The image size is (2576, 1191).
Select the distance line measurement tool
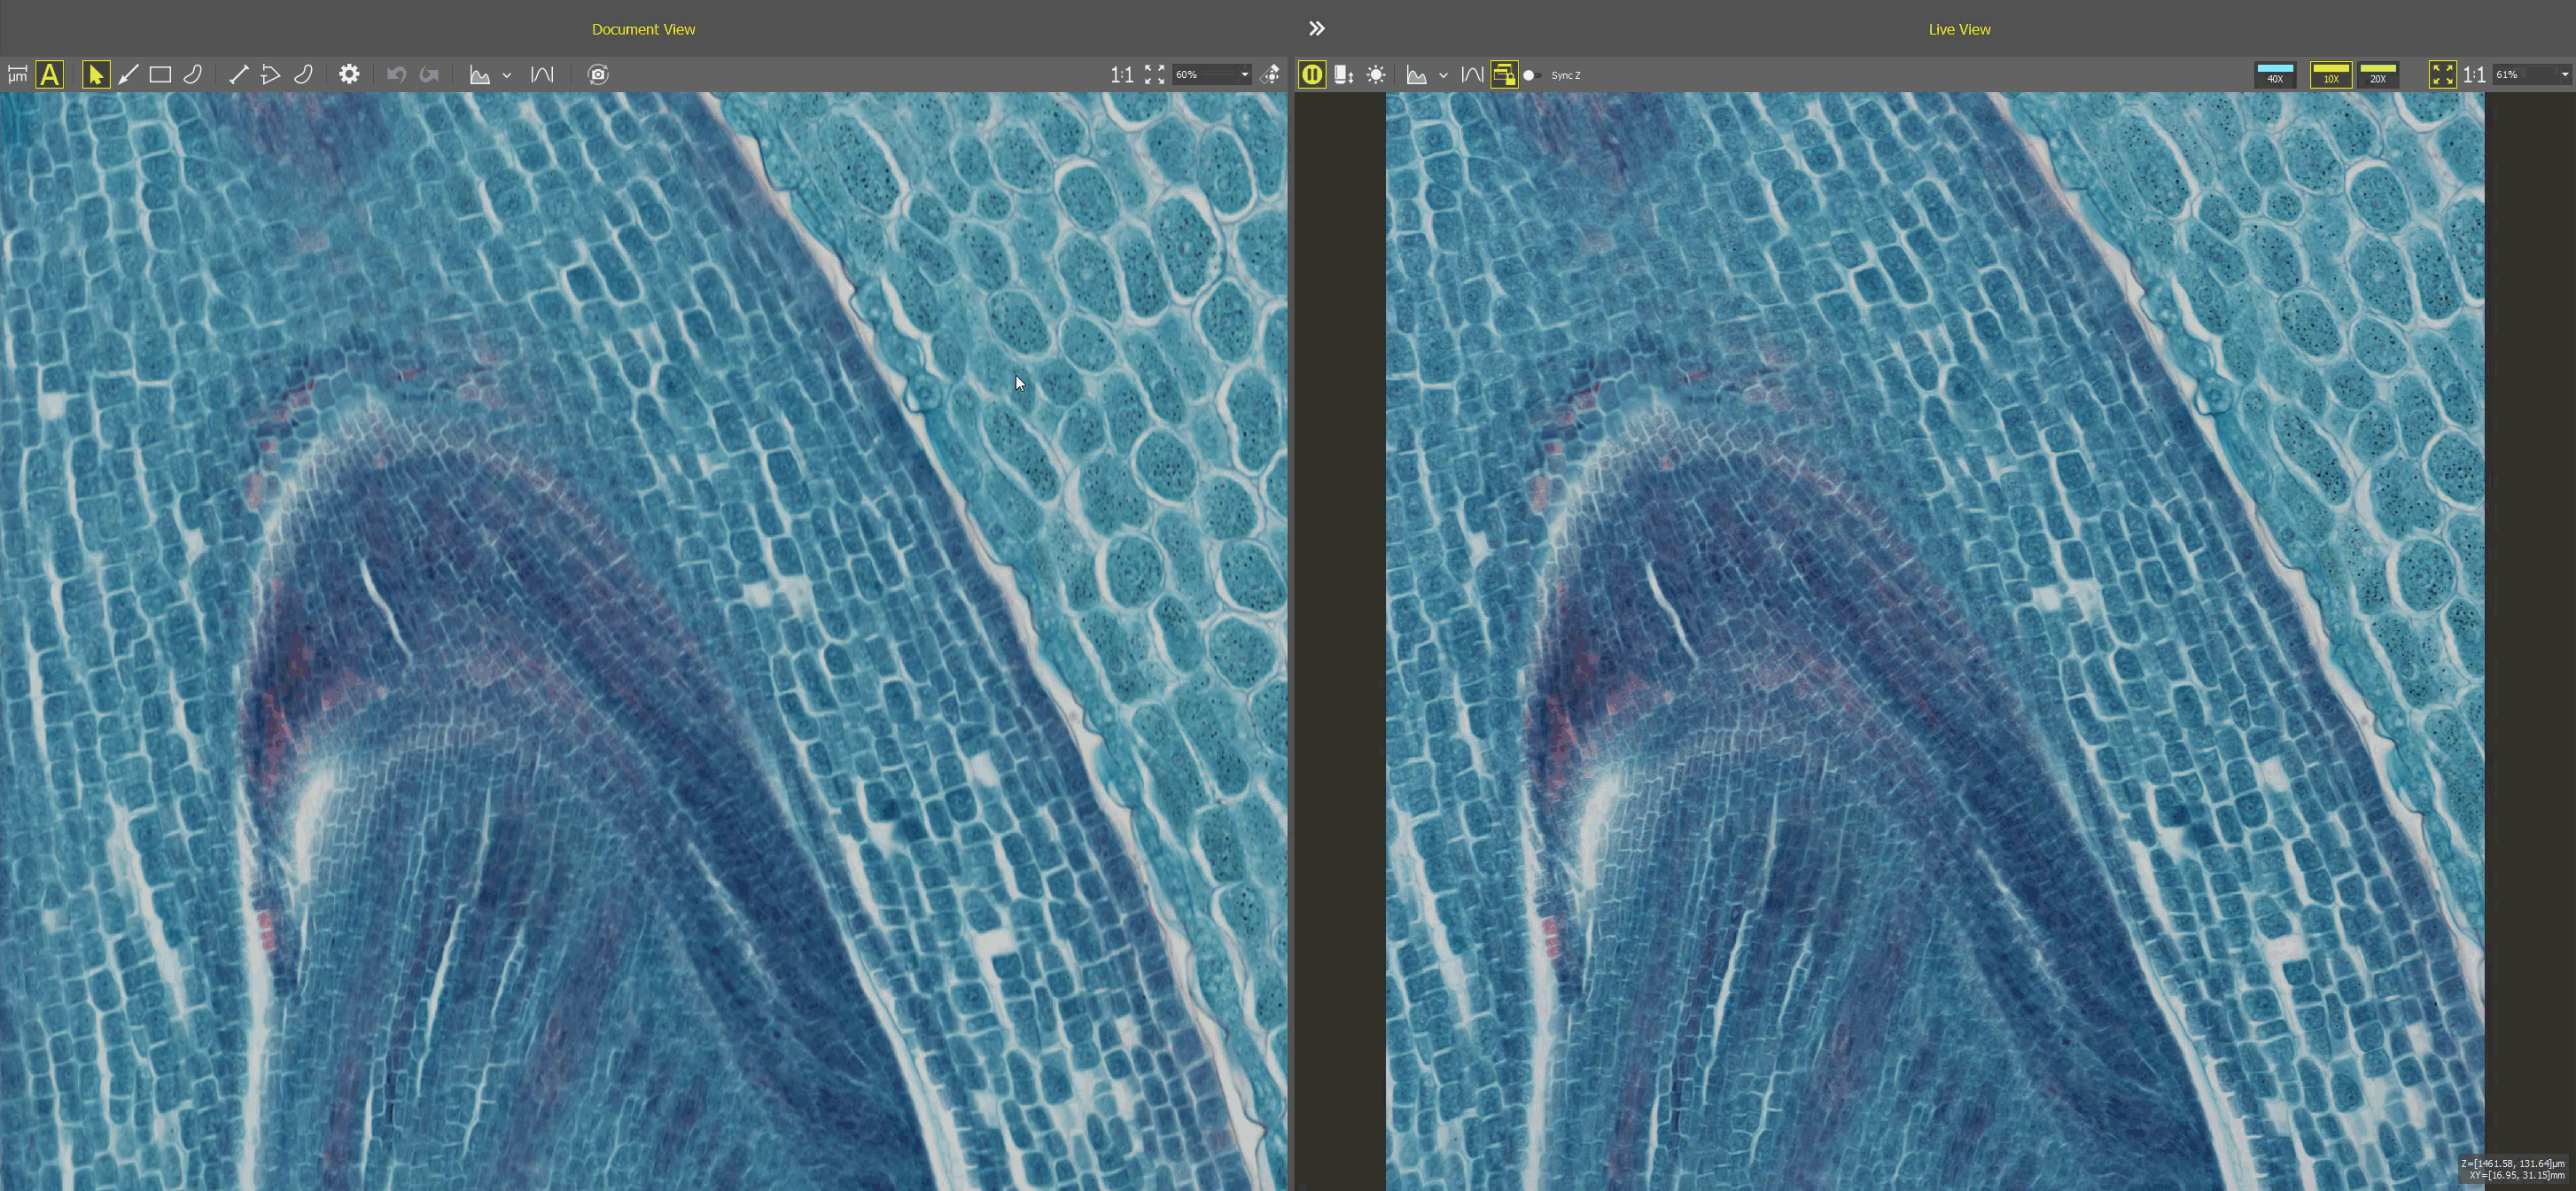238,75
